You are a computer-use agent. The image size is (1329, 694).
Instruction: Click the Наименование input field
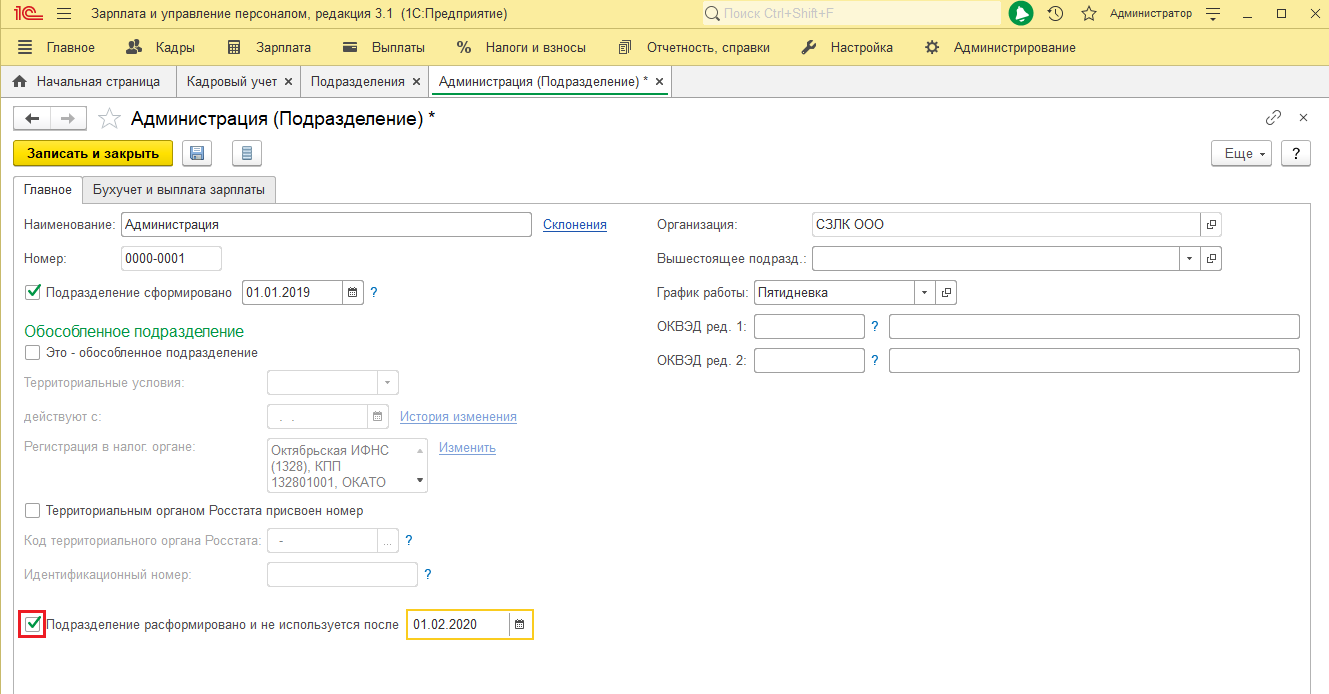tap(326, 225)
